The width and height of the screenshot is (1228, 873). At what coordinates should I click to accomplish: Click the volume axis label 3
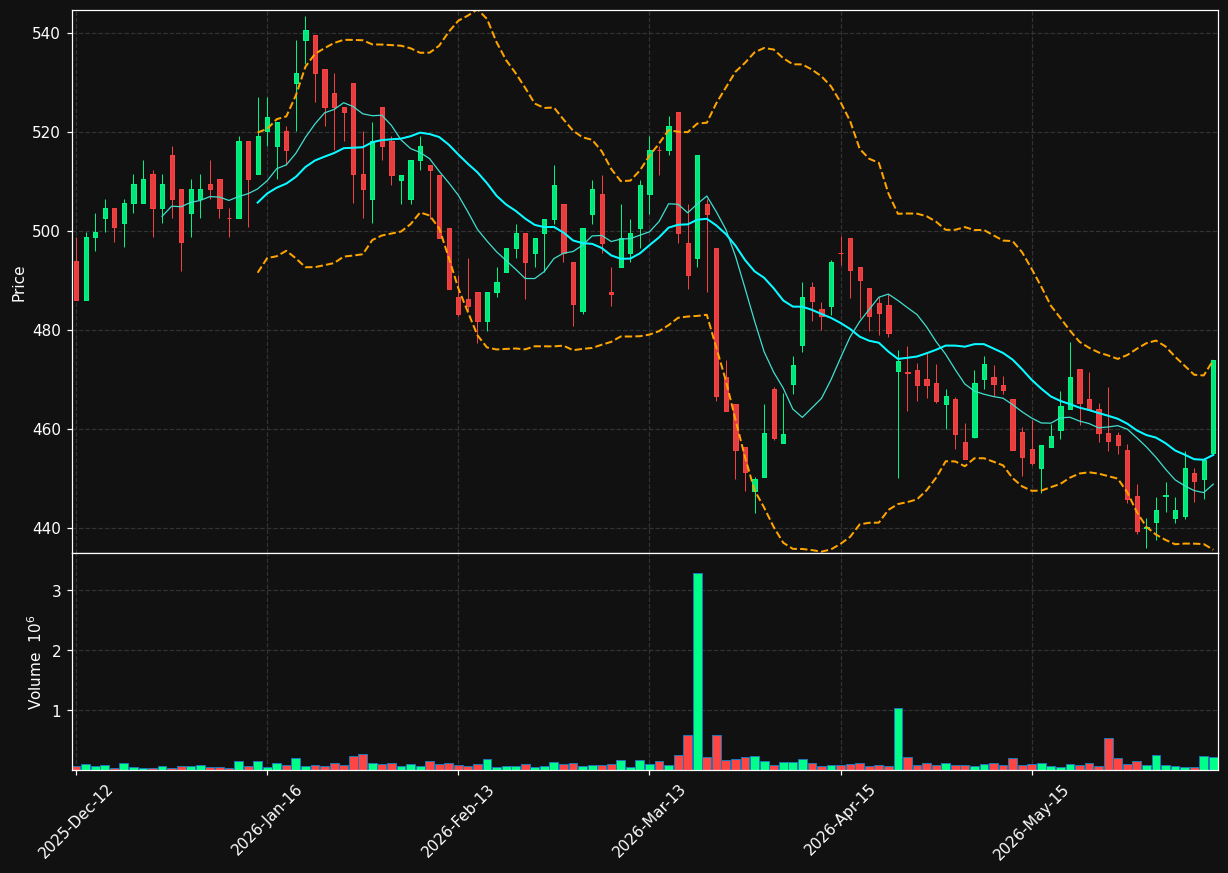[57, 592]
